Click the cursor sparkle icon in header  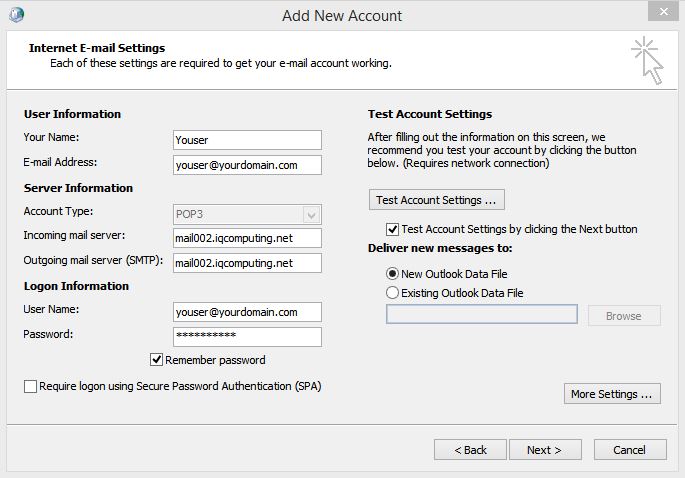click(648, 62)
